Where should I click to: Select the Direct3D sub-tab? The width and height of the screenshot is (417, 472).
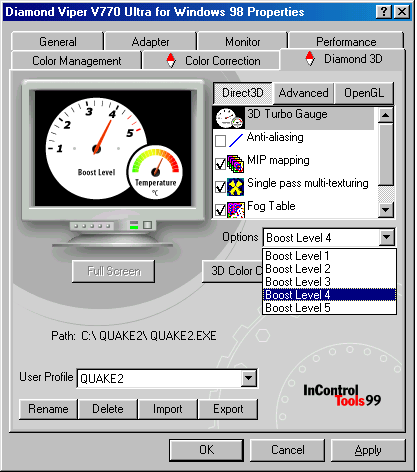click(x=243, y=93)
